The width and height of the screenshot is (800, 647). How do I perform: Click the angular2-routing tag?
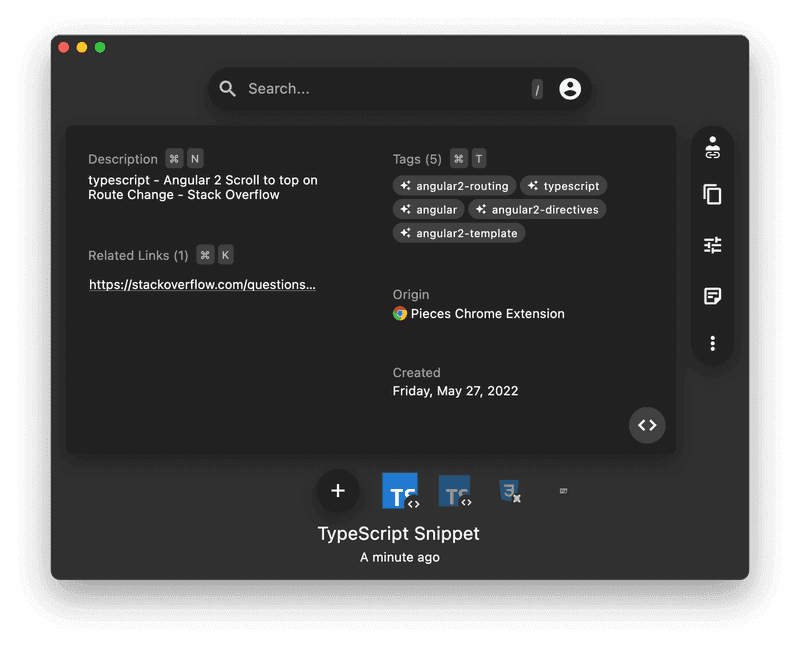(454, 186)
